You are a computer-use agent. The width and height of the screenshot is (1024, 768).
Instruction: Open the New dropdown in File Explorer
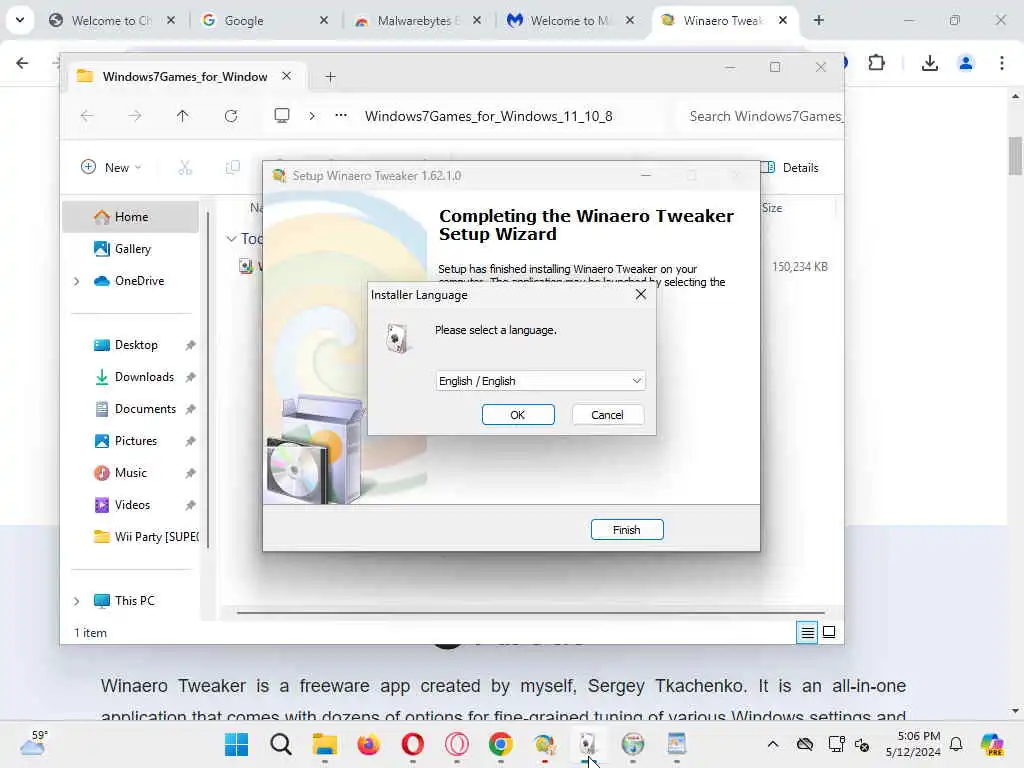(x=111, y=167)
